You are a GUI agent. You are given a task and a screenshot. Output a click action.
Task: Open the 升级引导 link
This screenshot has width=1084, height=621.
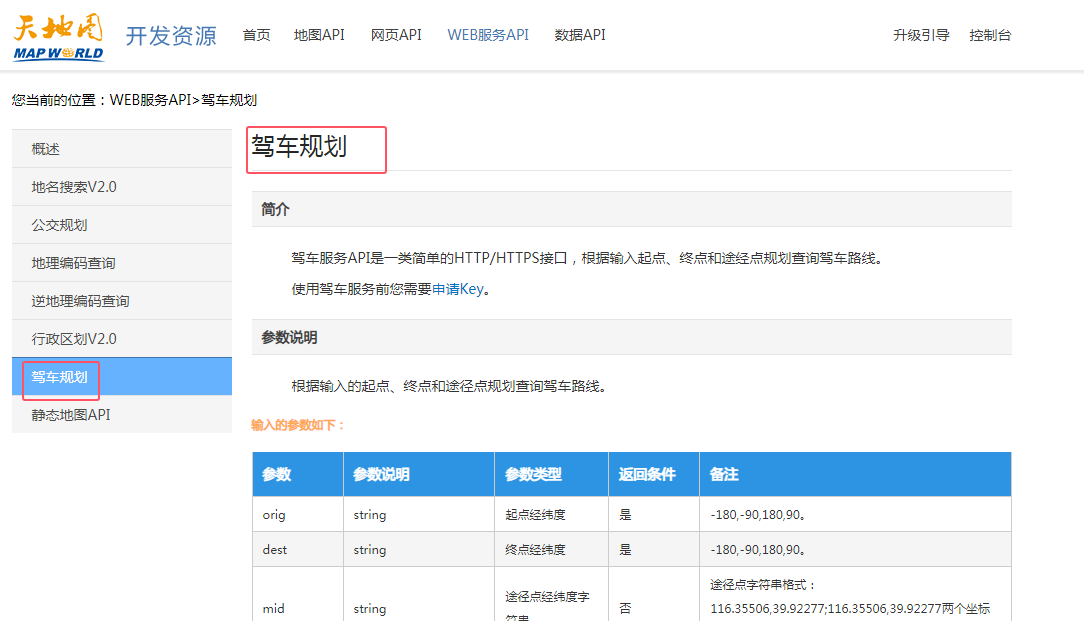coord(921,35)
